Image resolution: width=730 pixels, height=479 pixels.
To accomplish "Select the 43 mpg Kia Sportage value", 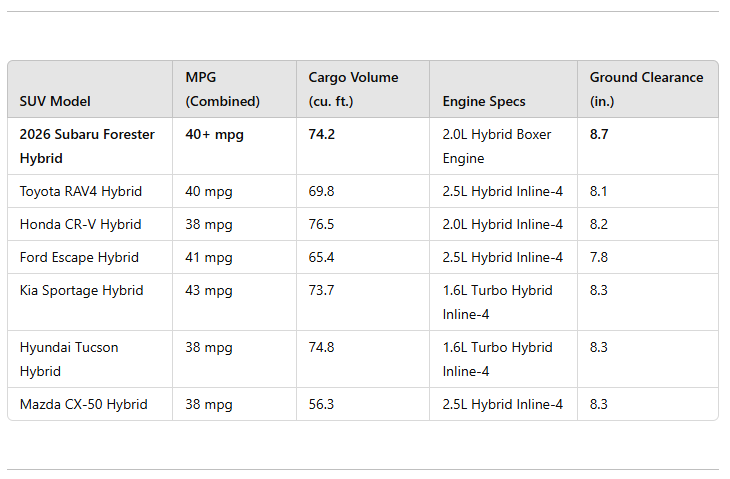I will click(209, 290).
